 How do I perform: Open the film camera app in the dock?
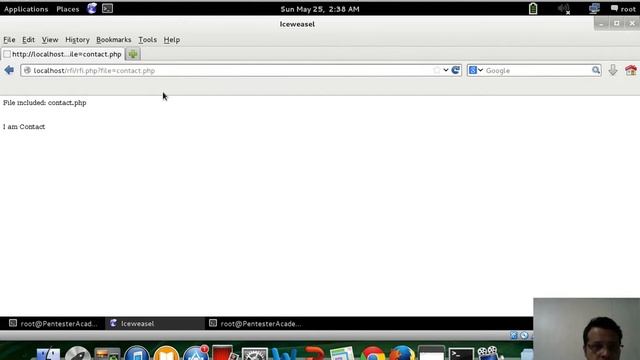489,353
